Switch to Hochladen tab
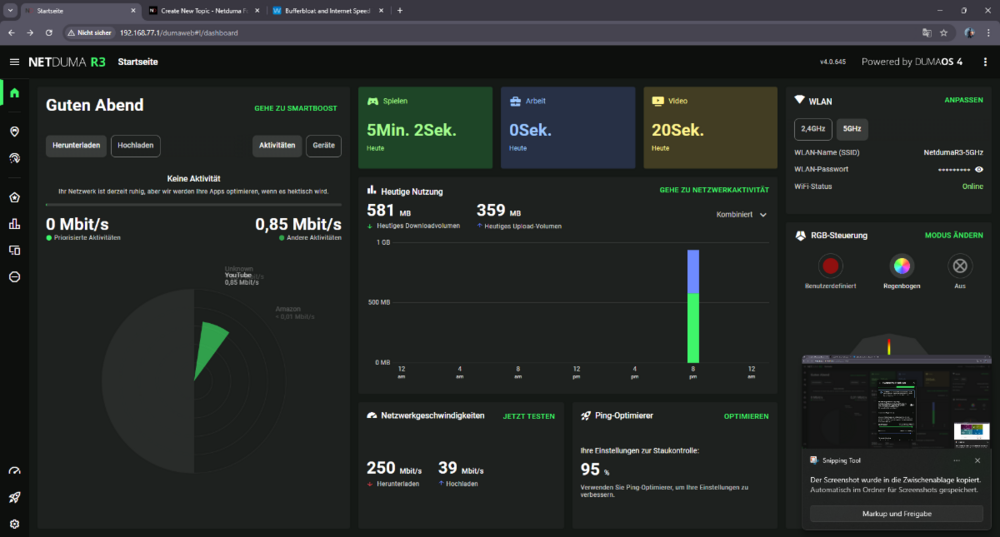Image resolution: width=1000 pixels, height=537 pixels. click(x=135, y=146)
